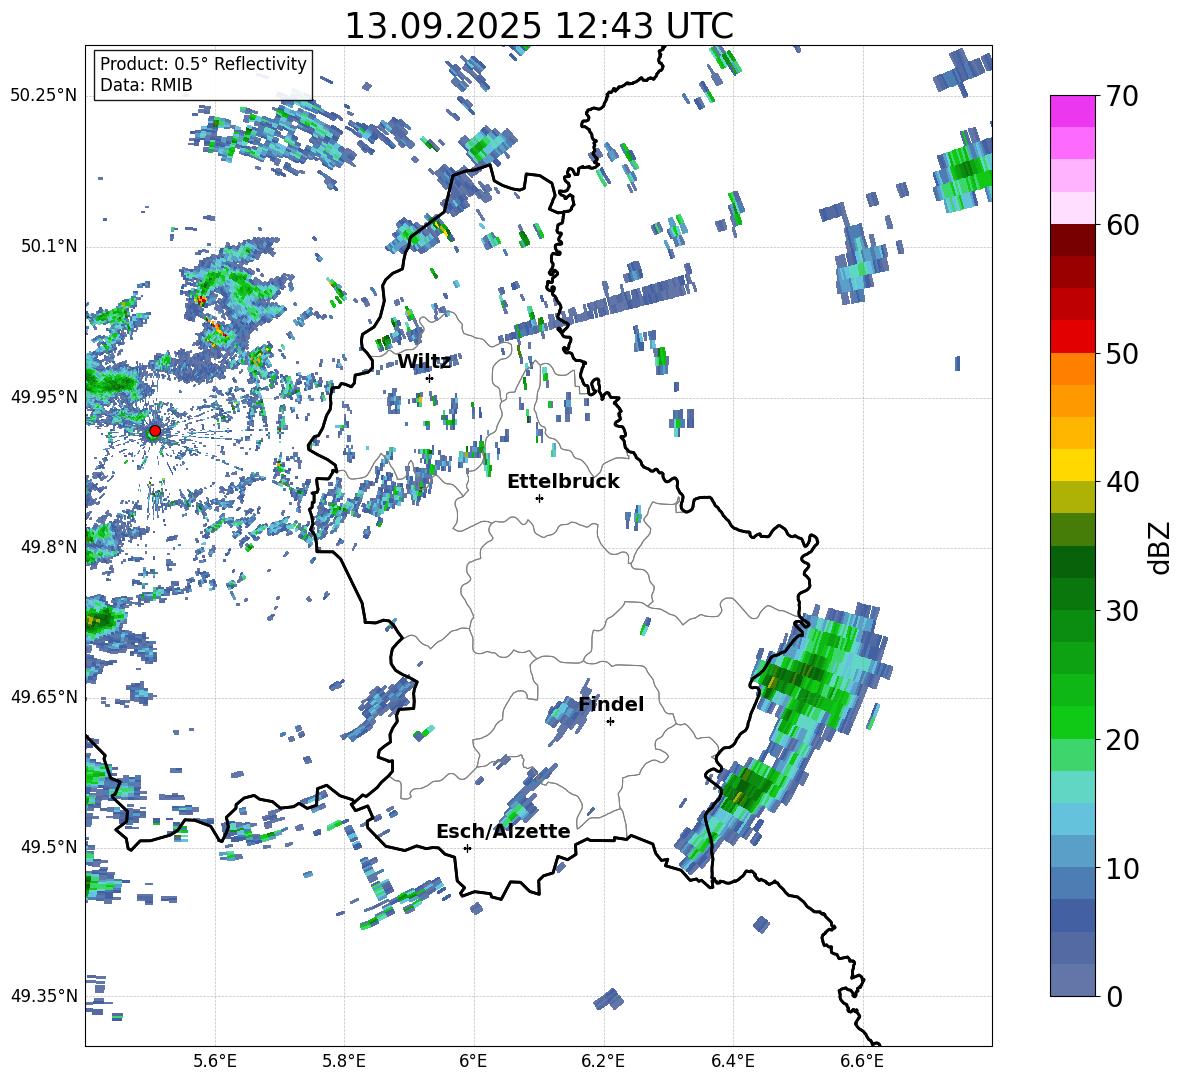Click the Wiltz station cross marker
The width and height of the screenshot is (1184, 1081).
430,378
